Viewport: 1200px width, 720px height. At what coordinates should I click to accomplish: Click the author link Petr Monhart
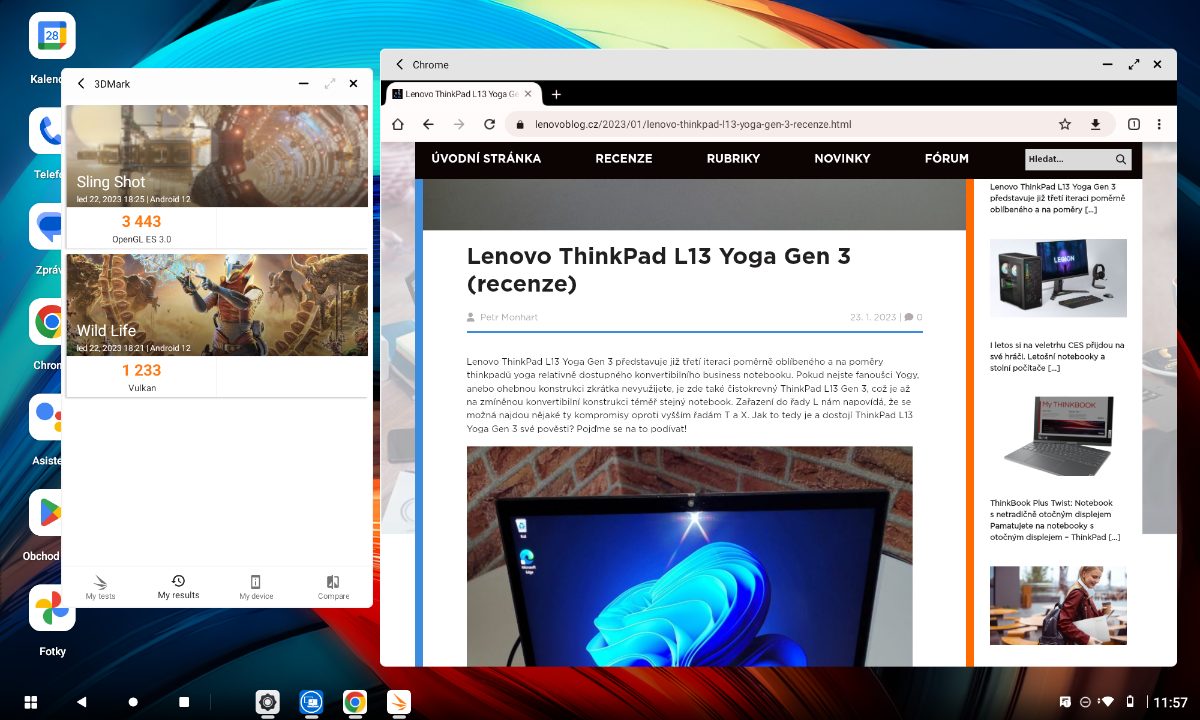pyautogui.click(x=509, y=317)
